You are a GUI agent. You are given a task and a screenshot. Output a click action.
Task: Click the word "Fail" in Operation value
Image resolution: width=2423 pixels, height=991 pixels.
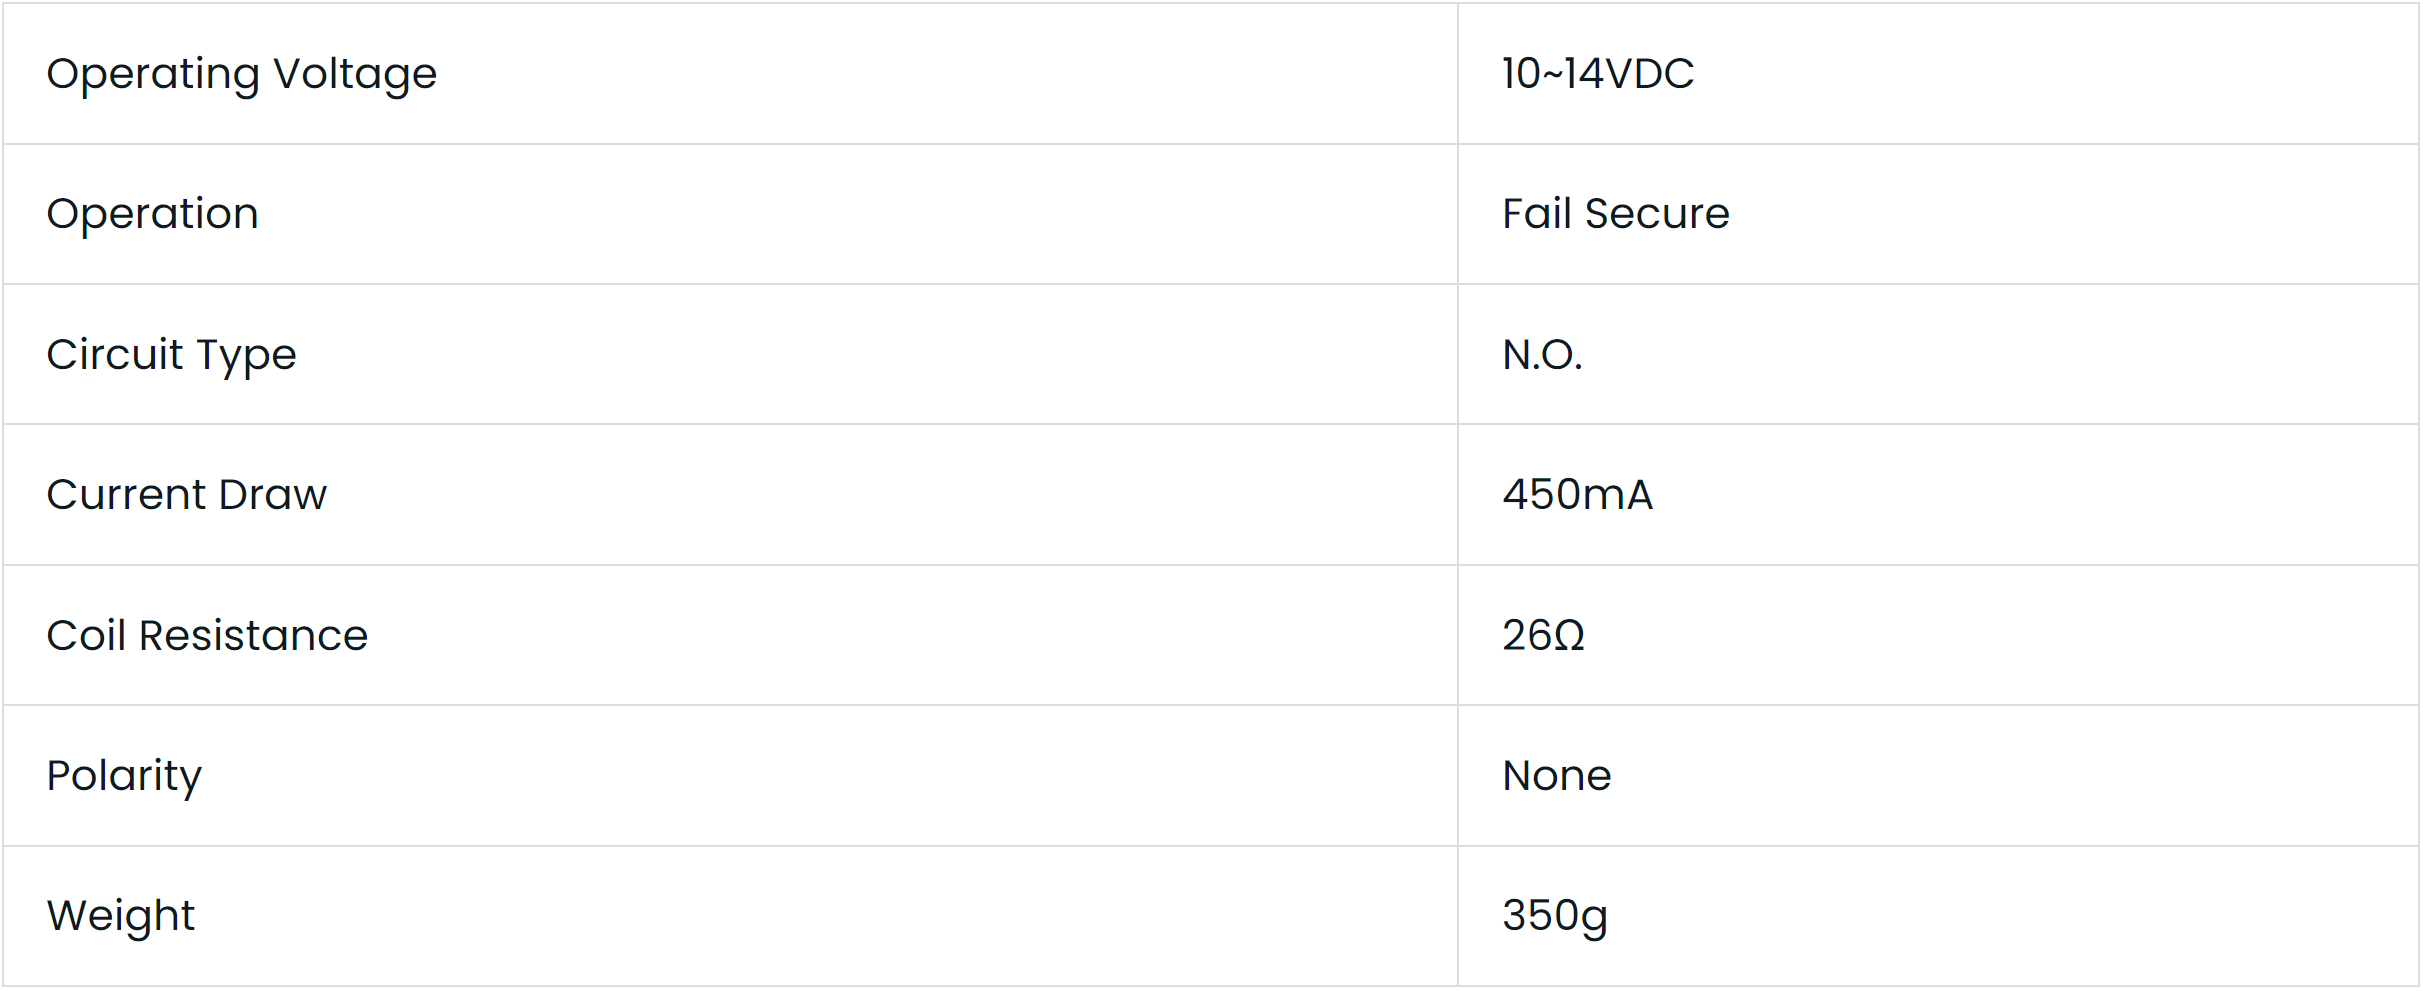(x=1535, y=214)
